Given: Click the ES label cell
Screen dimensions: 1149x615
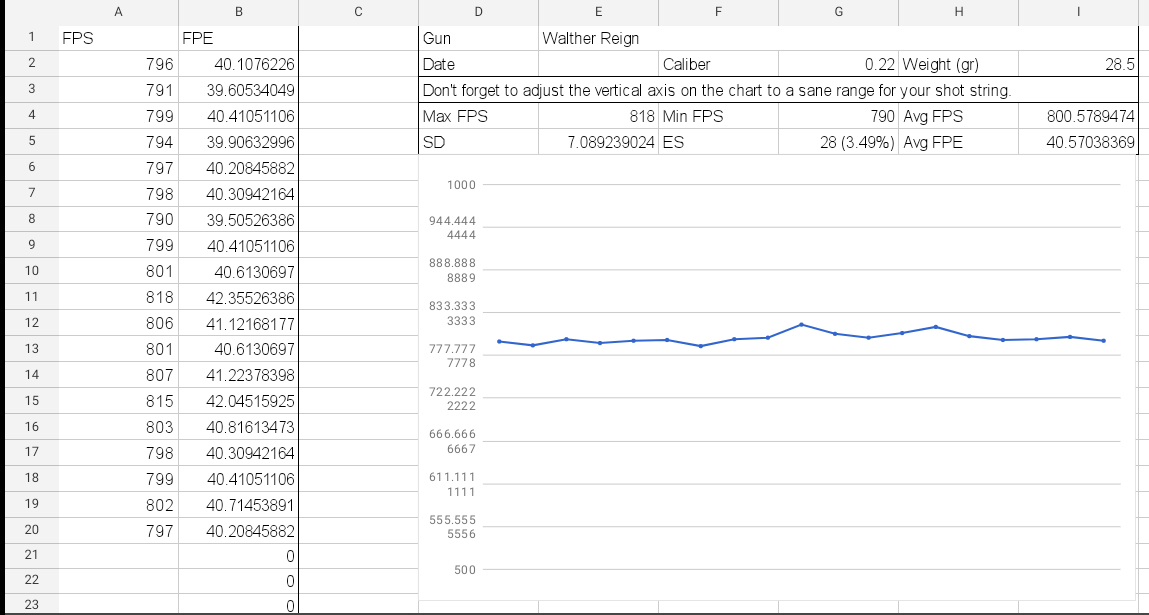Looking at the screenshot, I should coord(718,142).
